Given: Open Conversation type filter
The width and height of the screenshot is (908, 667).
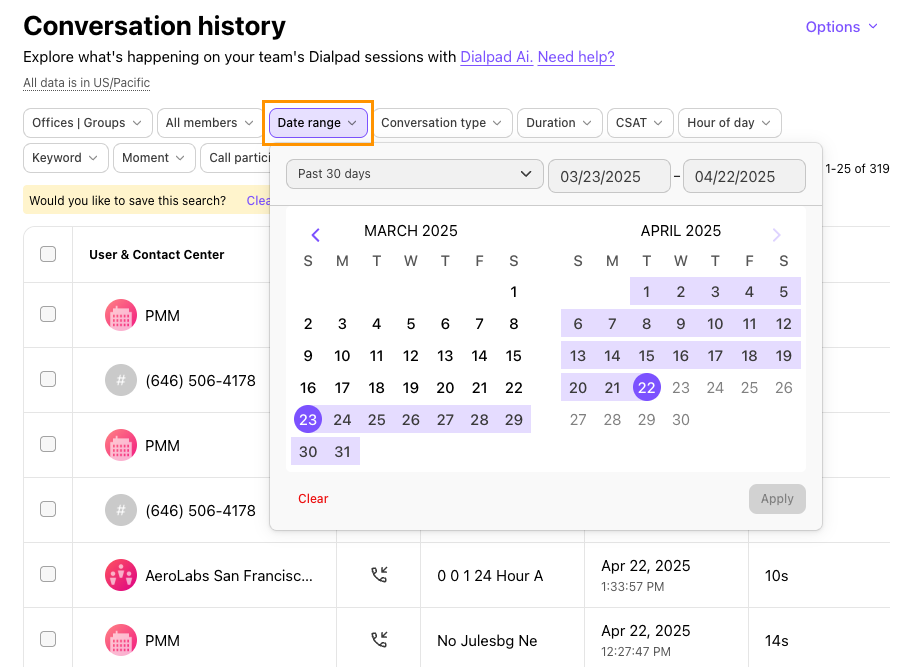Looking at the screenshot, I should coord(442,123).
